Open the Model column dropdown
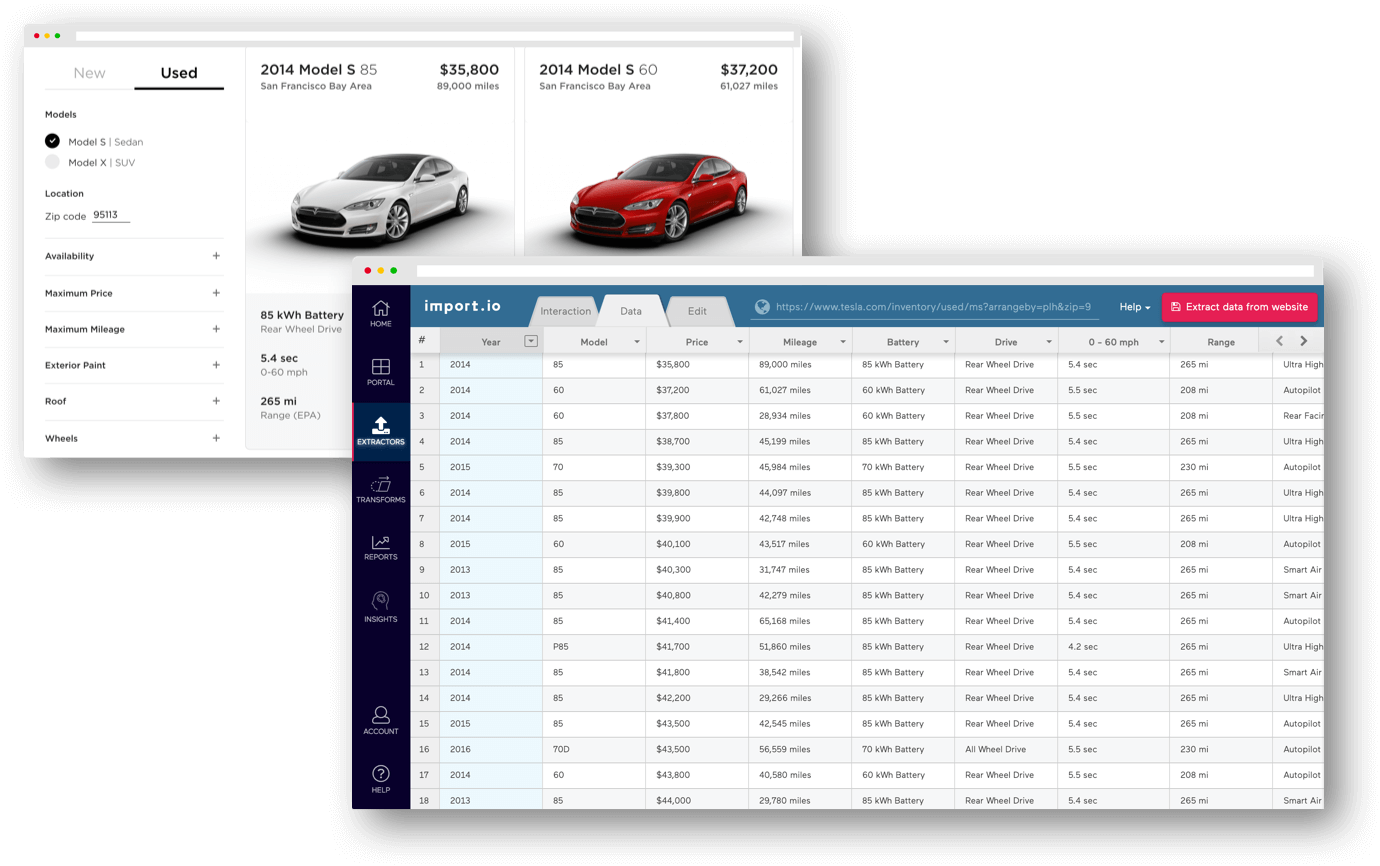Screen dimensions: 1380x866 click(637, 342)
